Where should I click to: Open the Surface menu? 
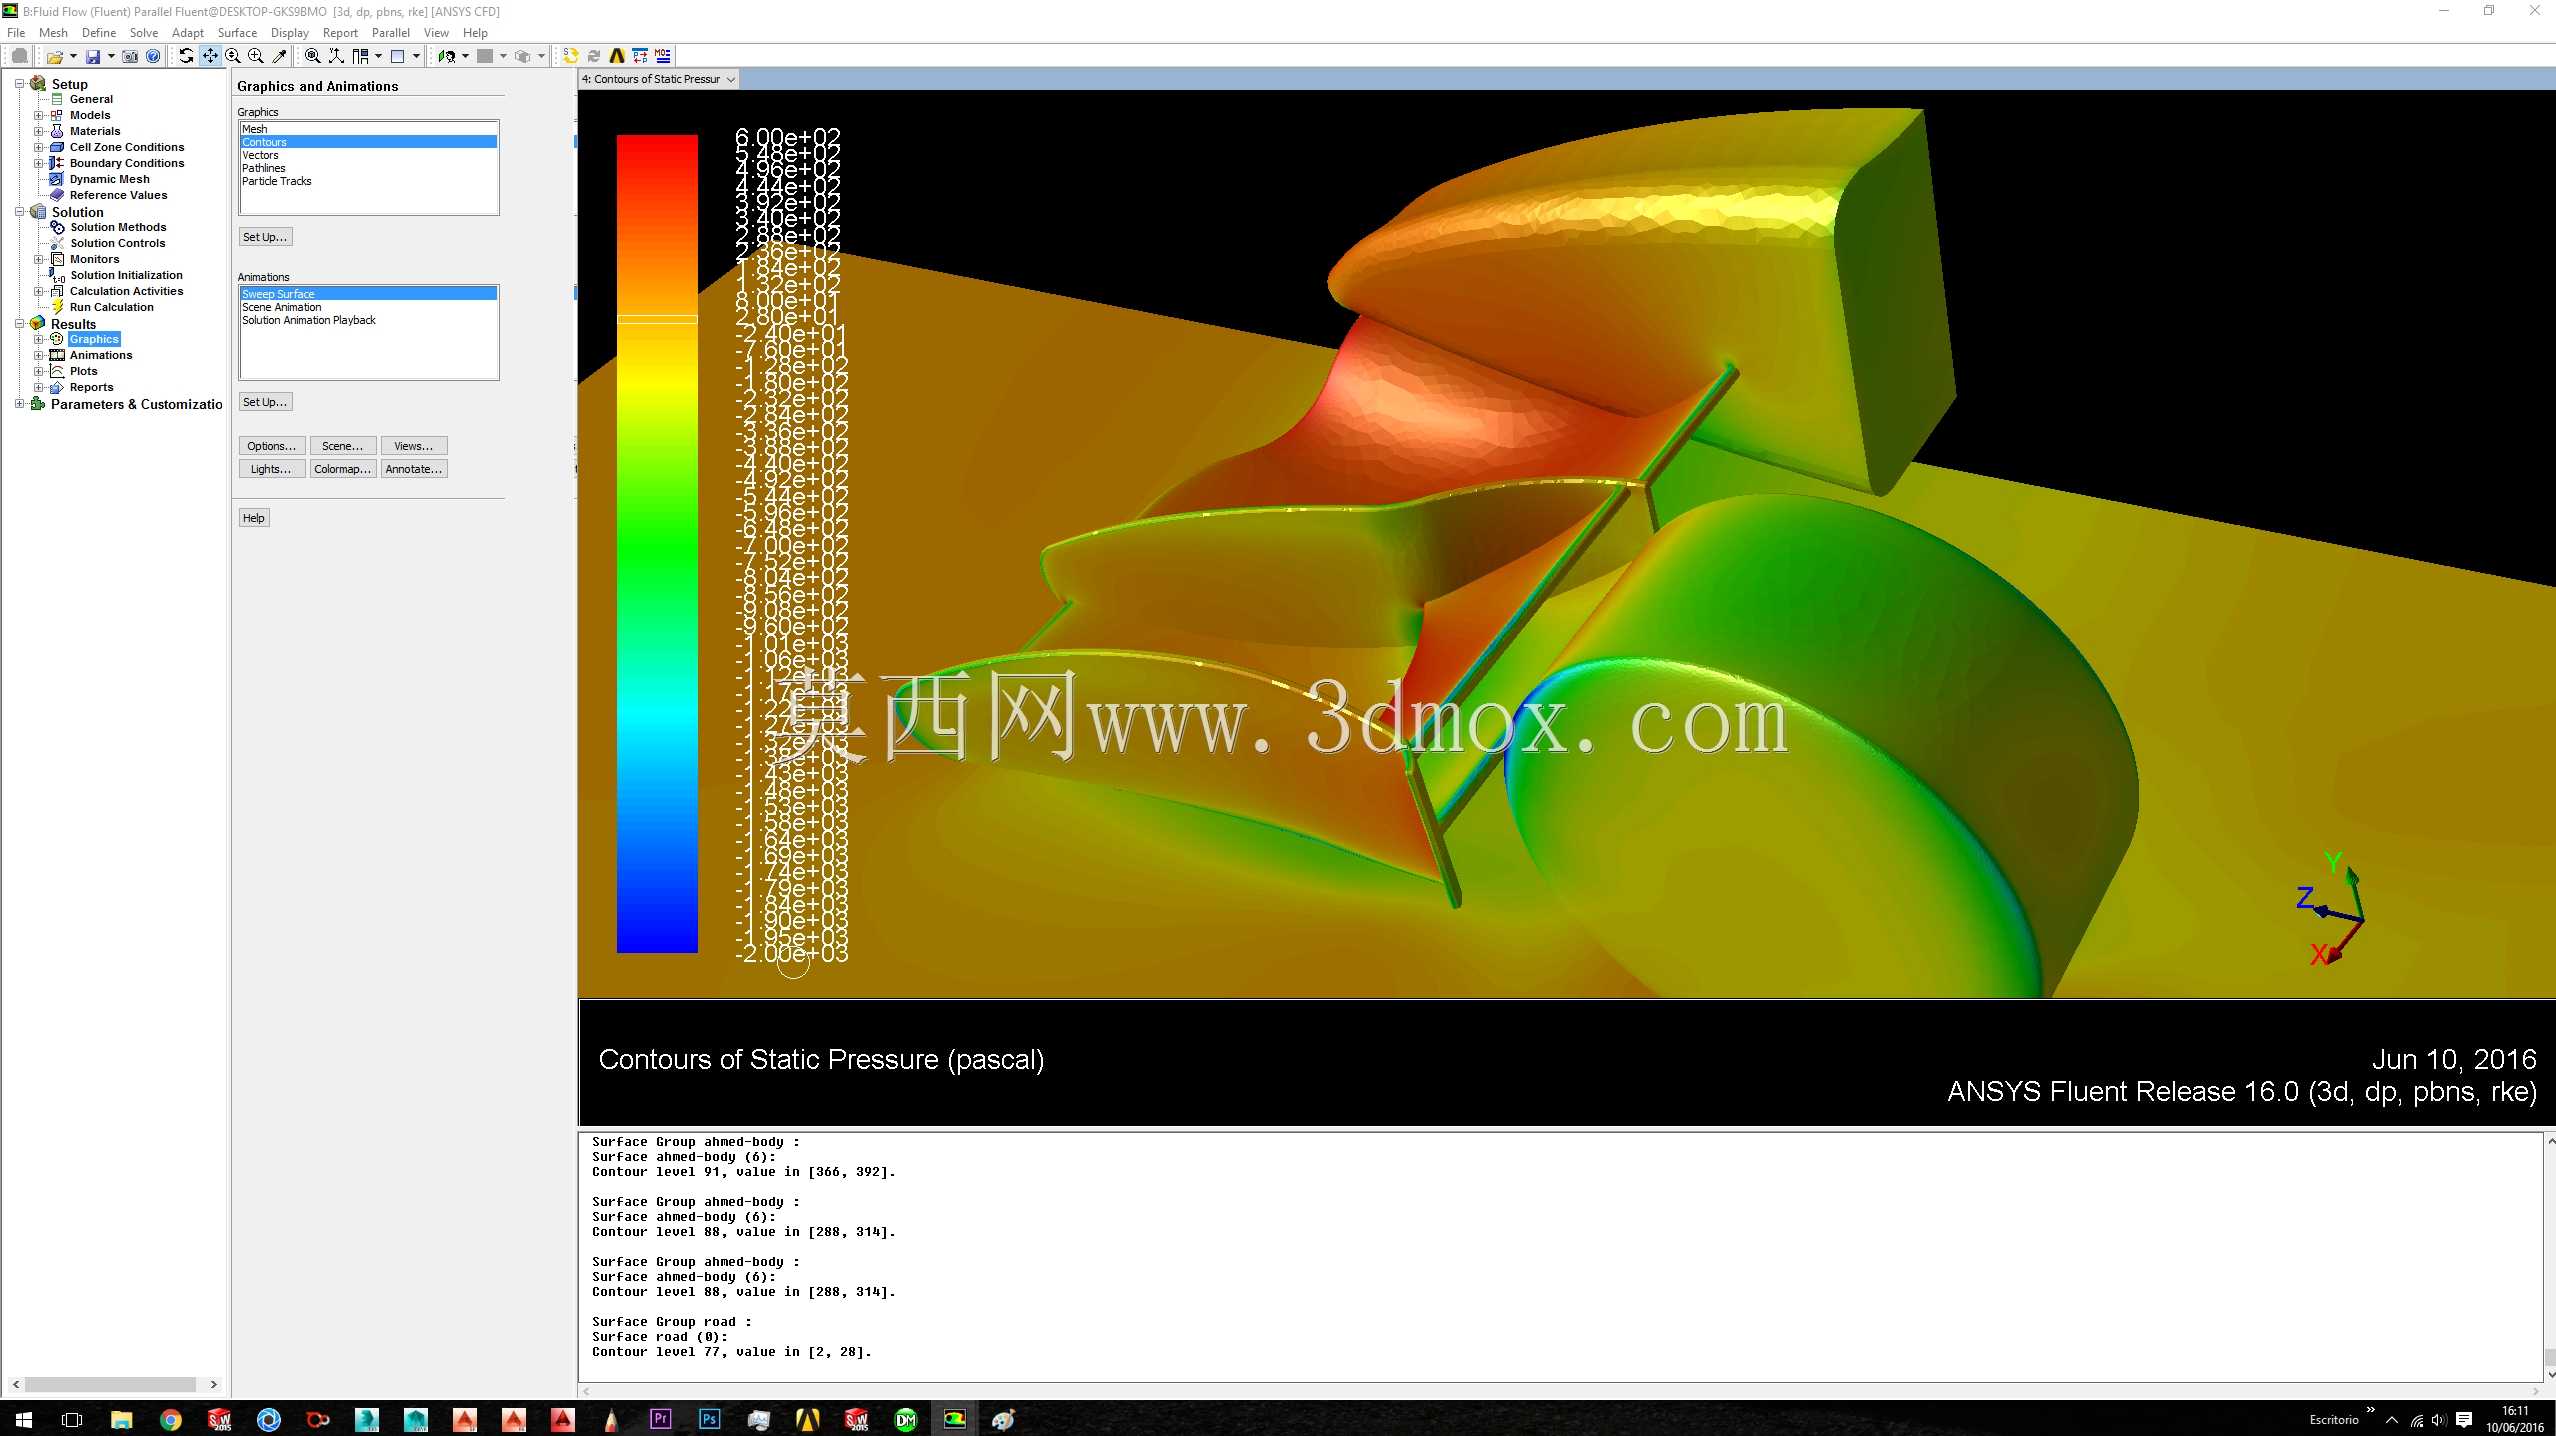point(237,33)
